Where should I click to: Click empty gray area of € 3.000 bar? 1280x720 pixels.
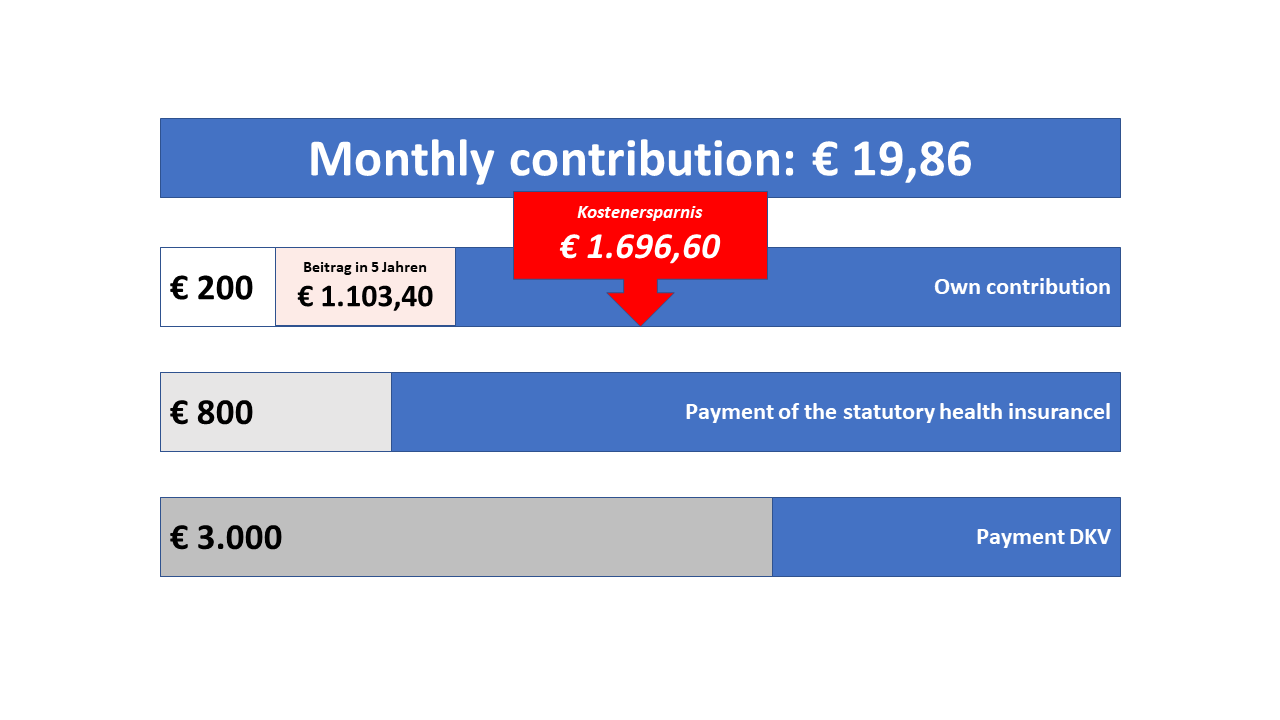tap(550, 537)
